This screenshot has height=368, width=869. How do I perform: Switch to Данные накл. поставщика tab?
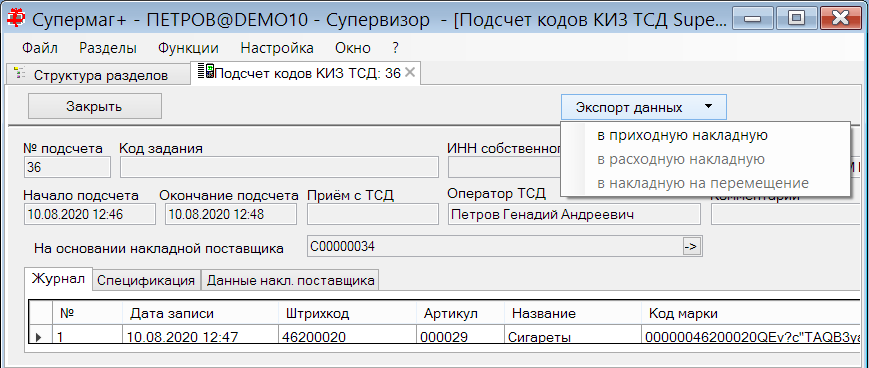290,280
